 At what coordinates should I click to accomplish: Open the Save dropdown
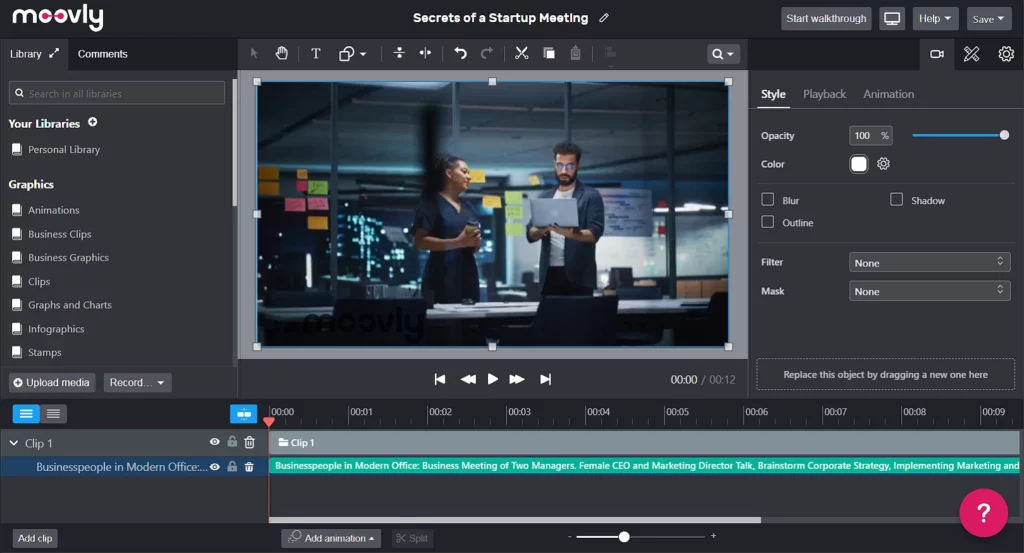[989, 18]
